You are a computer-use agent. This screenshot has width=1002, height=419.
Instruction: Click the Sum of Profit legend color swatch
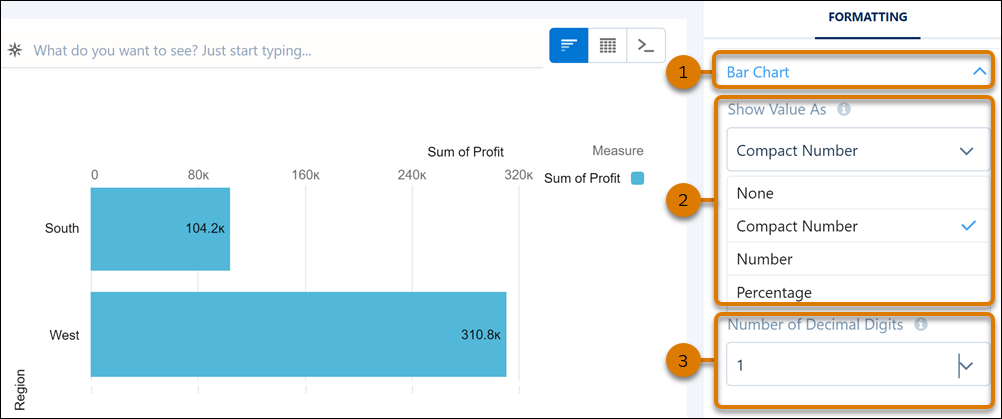click(x=637, y=179)
